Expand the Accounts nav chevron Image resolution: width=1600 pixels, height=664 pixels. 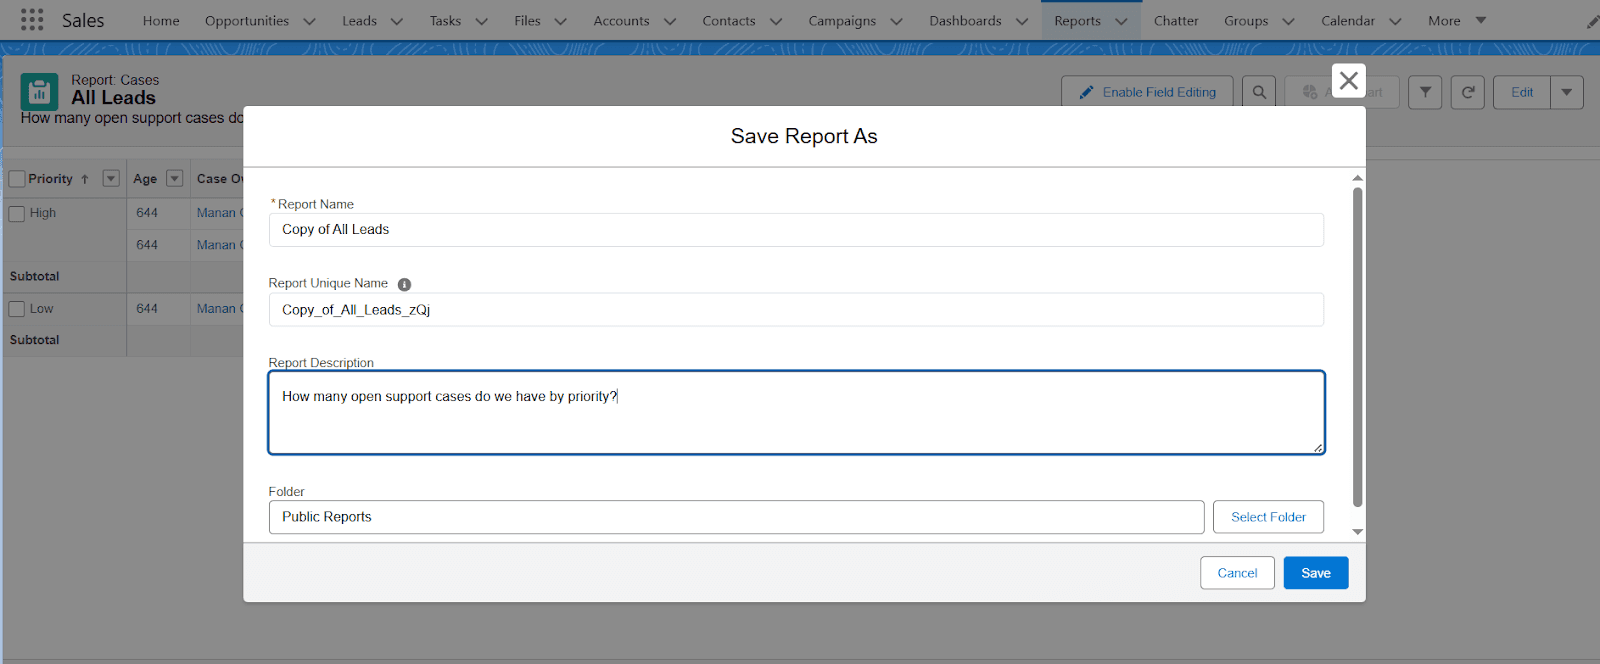[670, 21]
